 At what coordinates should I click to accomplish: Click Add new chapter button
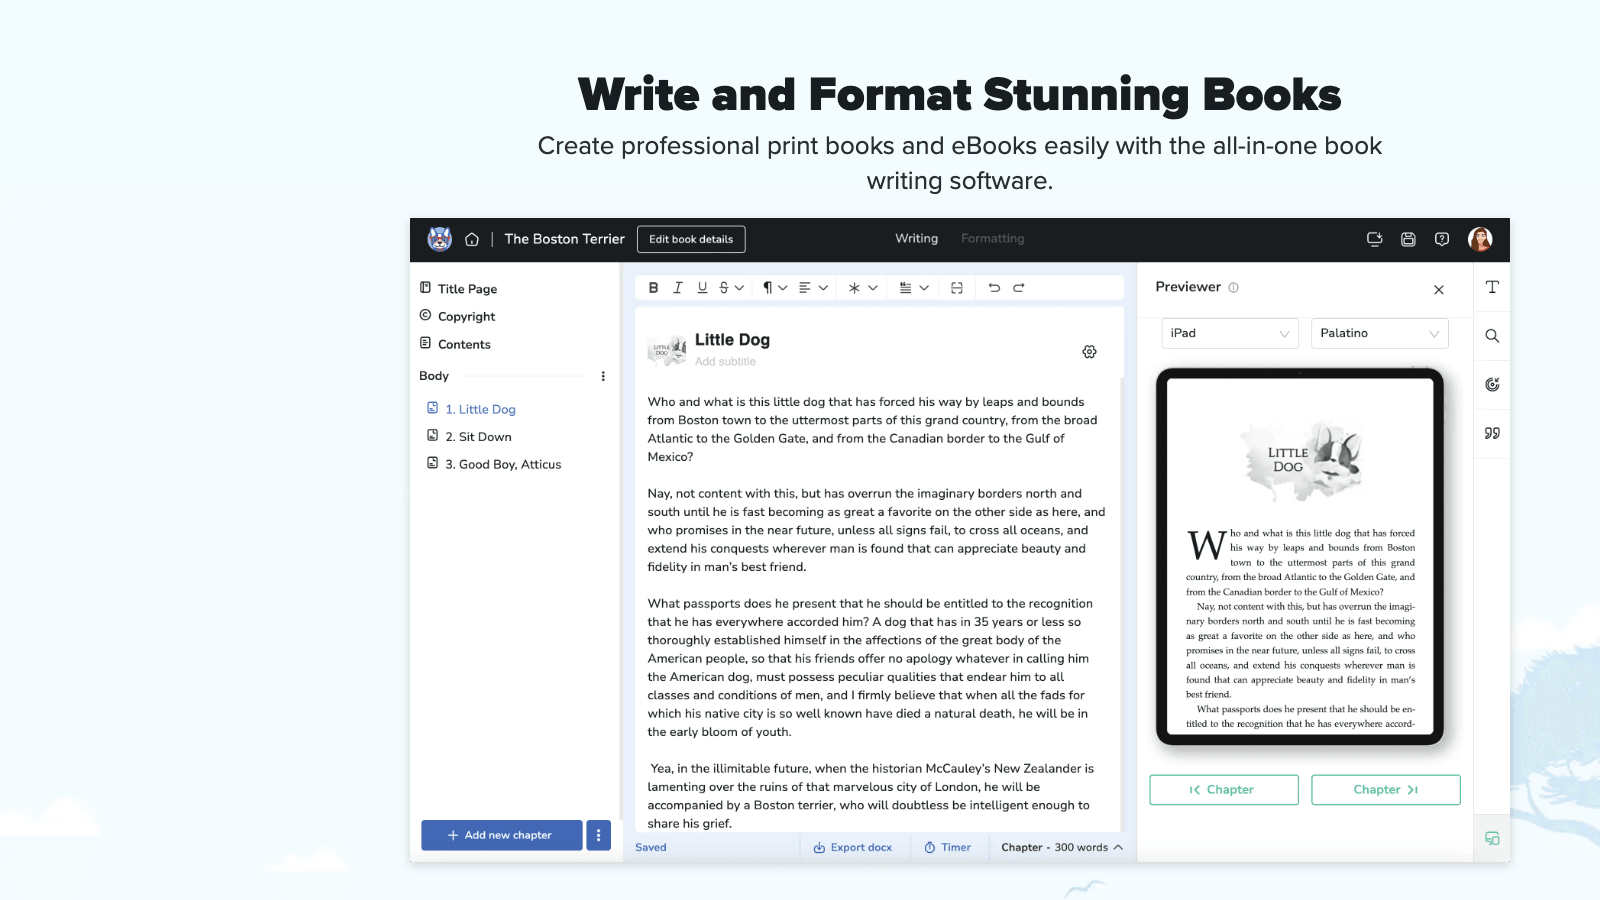click(x=501, y=835)
